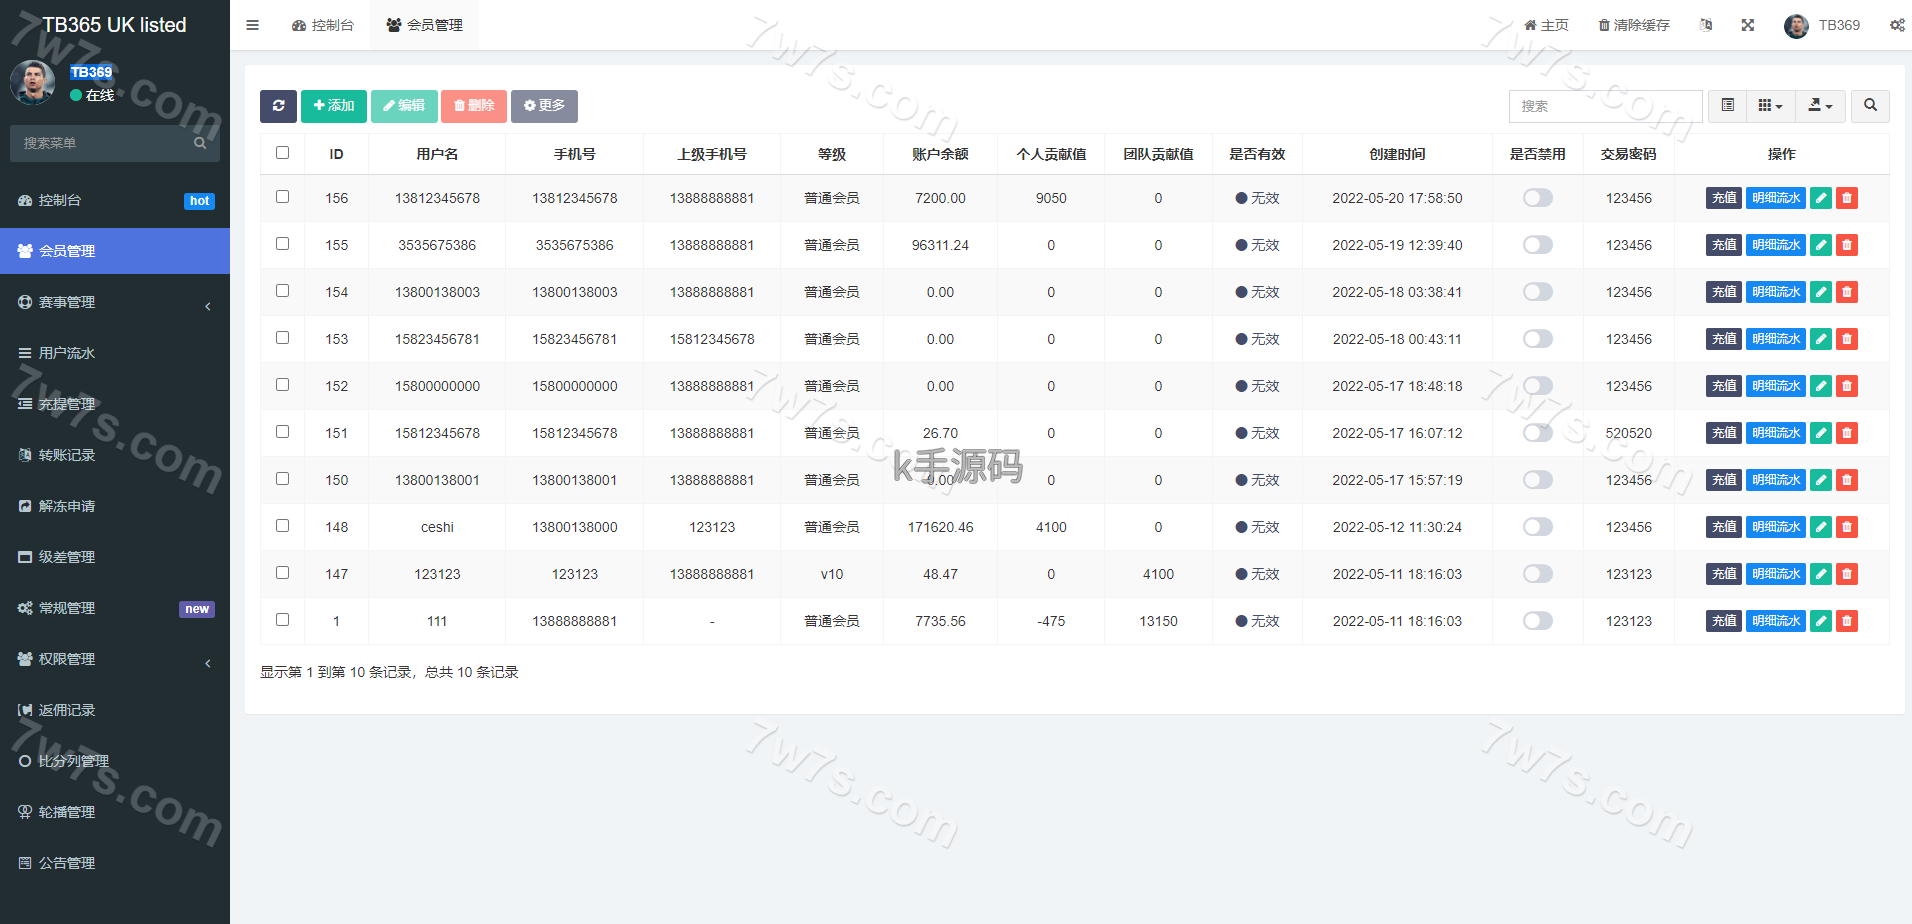Click the delete trash for row 150
This screenshot has width=1912, height=924.
click(1847, 480)
